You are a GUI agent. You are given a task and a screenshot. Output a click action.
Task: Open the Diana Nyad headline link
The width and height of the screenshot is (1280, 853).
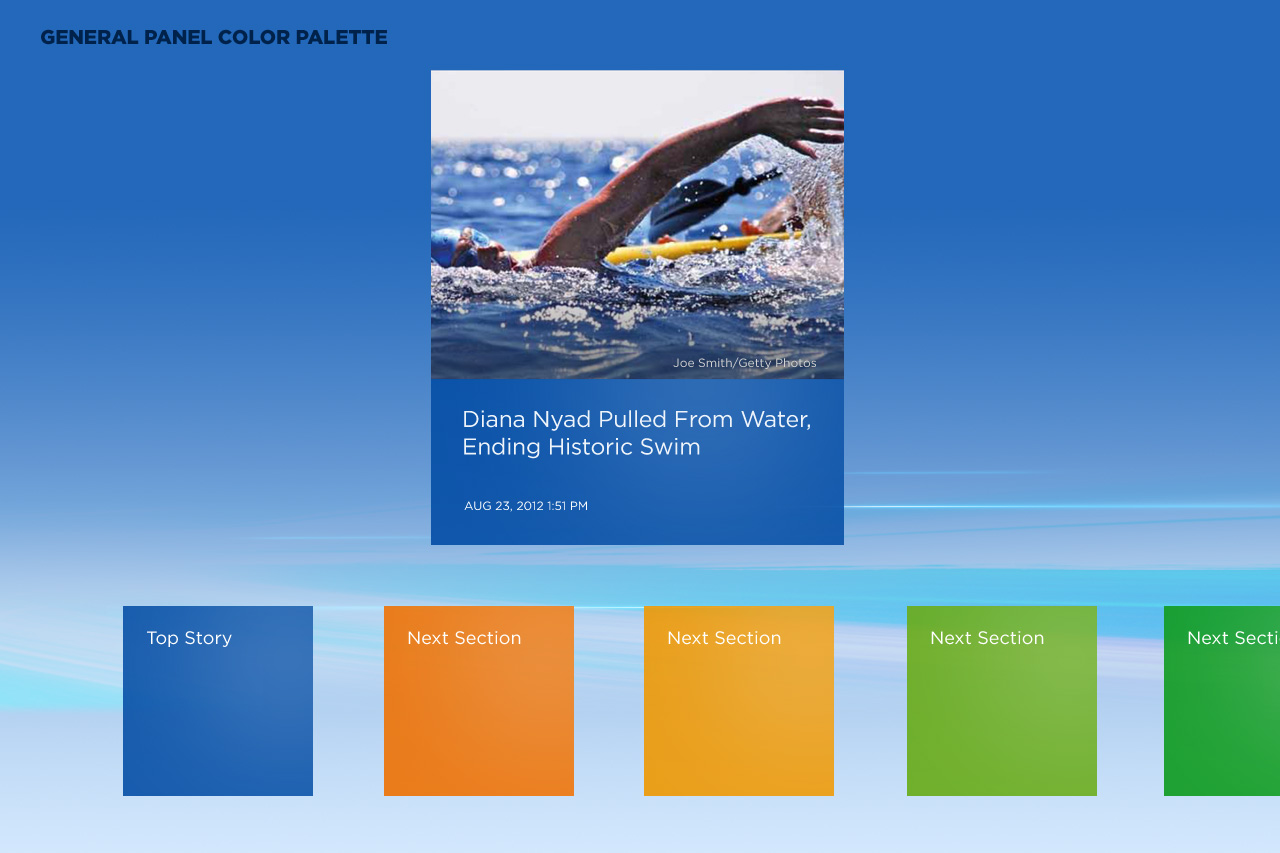pyautogui.click(x=636, y=433)
